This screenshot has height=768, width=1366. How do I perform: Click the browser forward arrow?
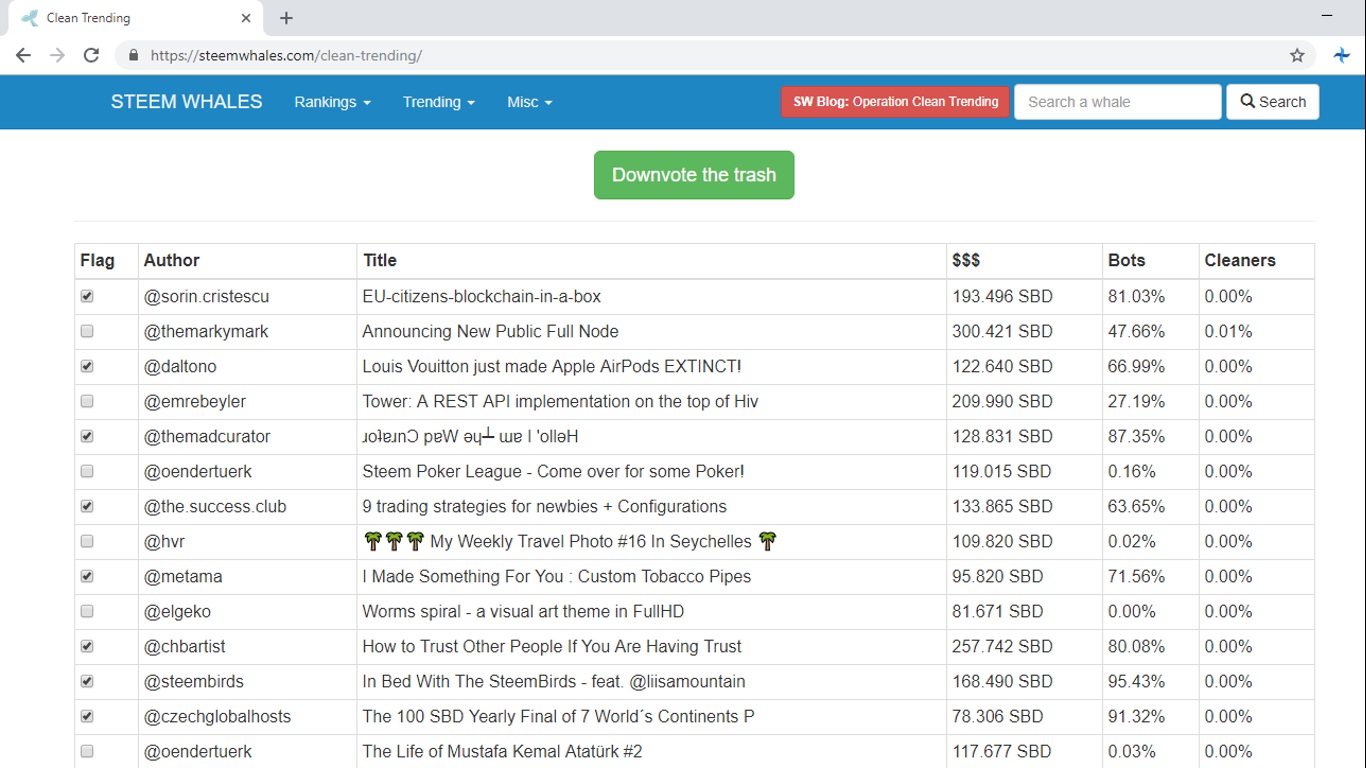coord(57,56)
